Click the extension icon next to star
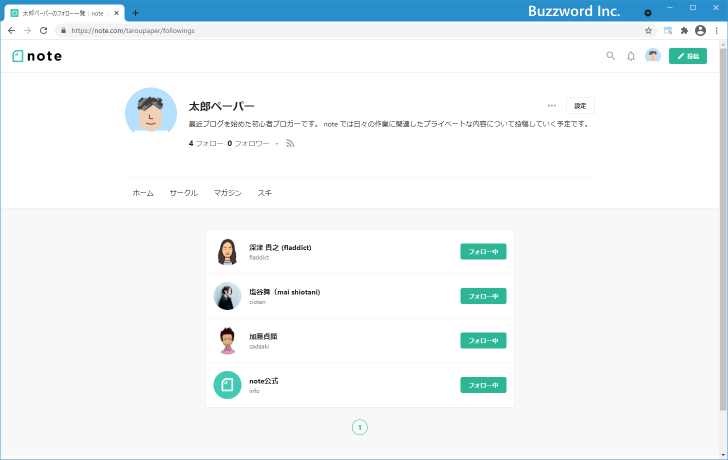 point(668,31)
